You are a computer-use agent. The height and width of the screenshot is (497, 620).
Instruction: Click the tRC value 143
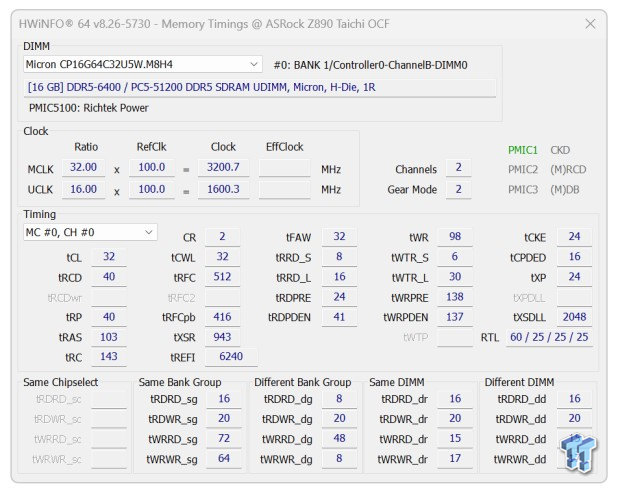(109, 357)
